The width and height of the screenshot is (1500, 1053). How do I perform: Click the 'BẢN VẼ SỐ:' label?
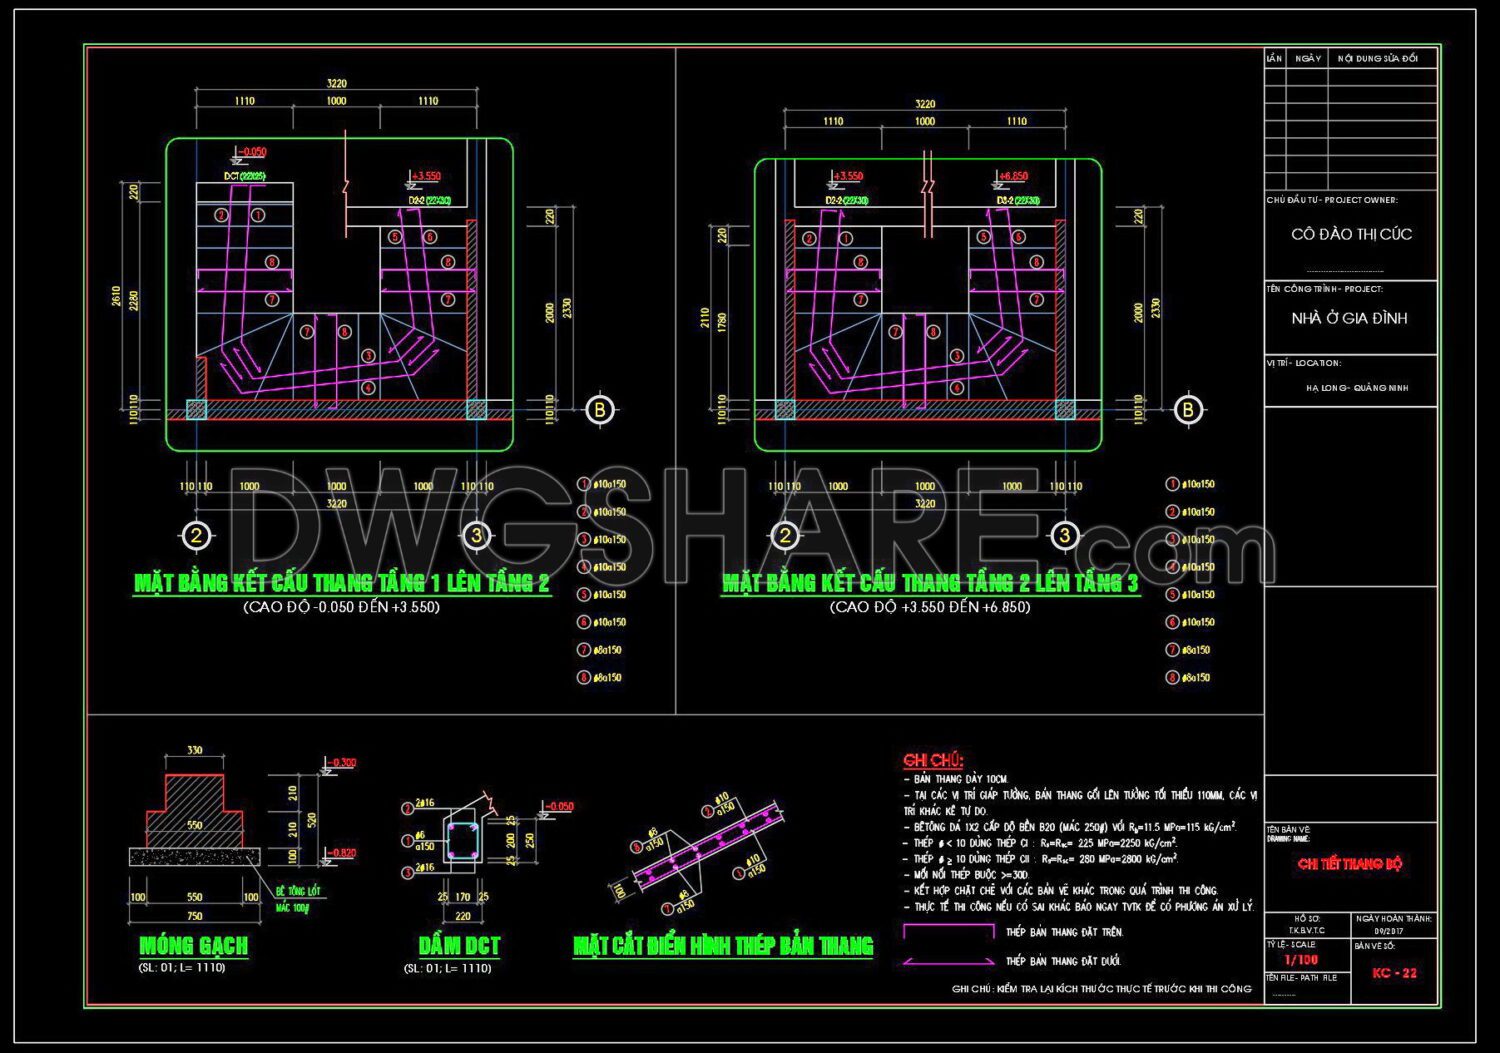pos(1374,945)
